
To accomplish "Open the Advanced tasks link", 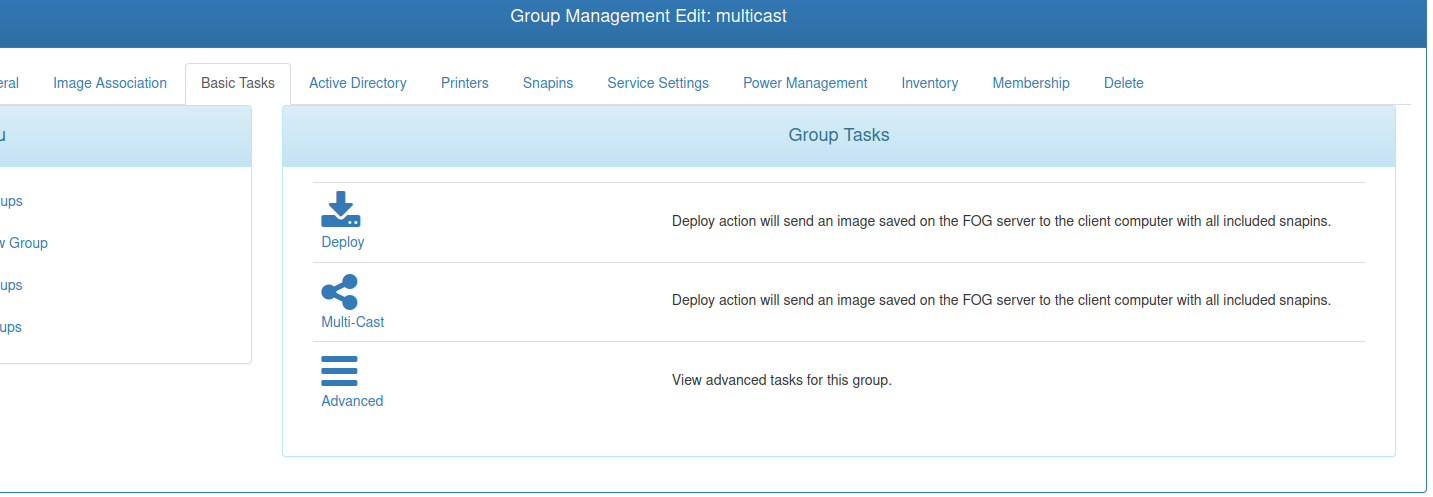I will [x=352, y=401].
